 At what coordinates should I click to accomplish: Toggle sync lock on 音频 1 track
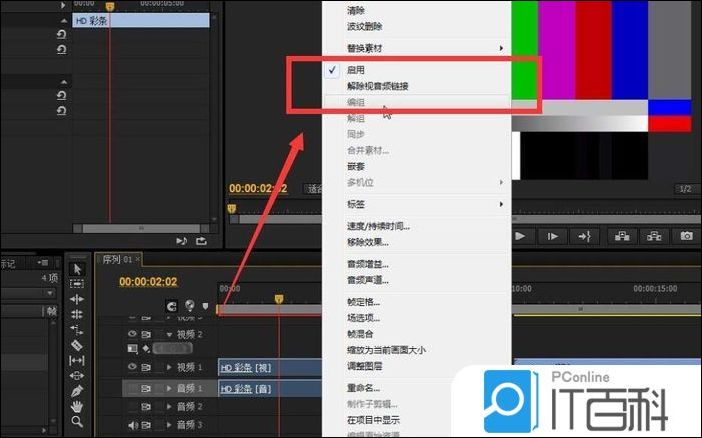pos(146,388)
